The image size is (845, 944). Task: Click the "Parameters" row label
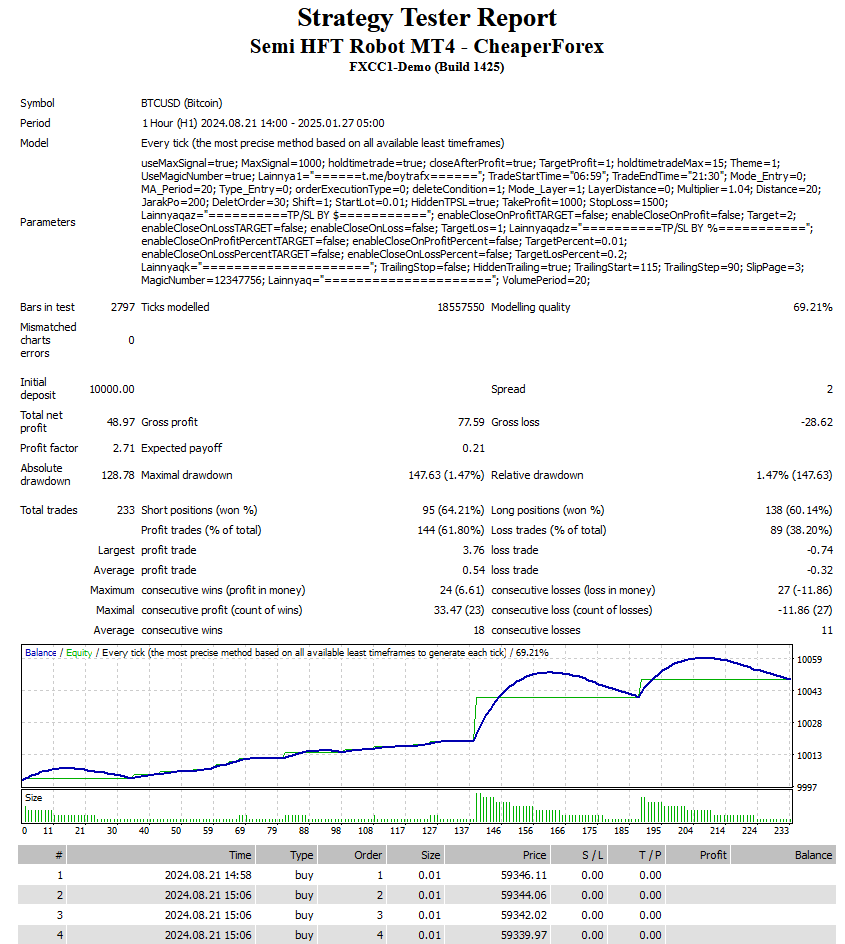pyautogui.click(x=48, y=222)
